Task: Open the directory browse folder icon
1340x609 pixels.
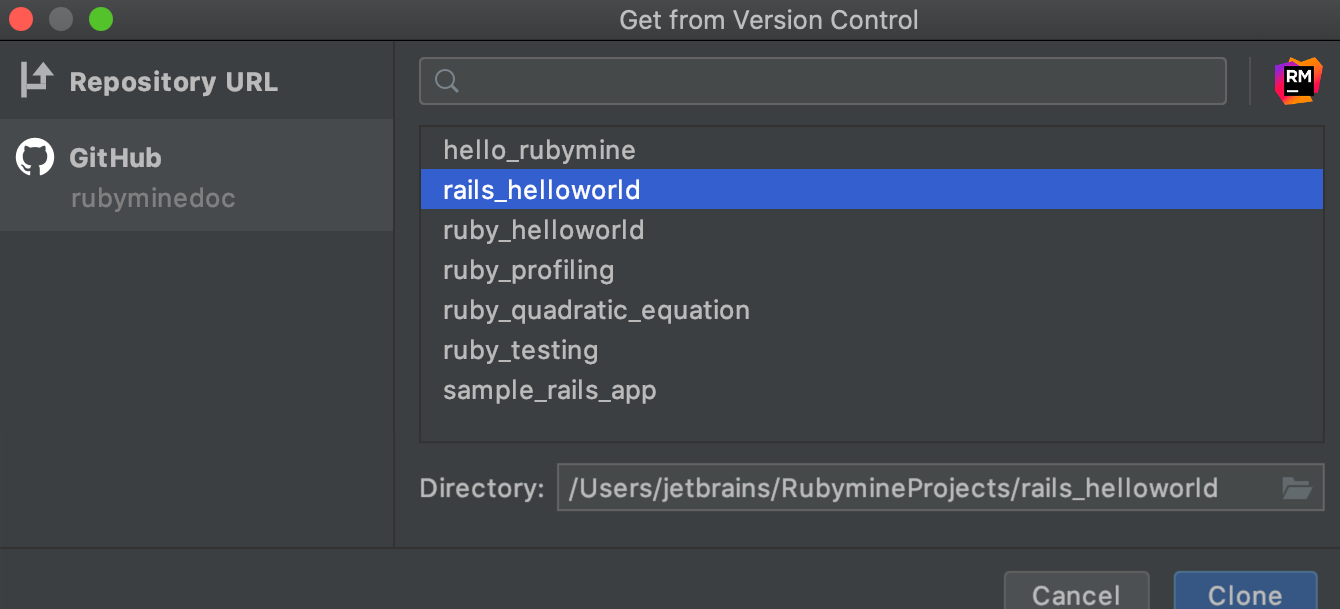Action: coord(1296,488)
